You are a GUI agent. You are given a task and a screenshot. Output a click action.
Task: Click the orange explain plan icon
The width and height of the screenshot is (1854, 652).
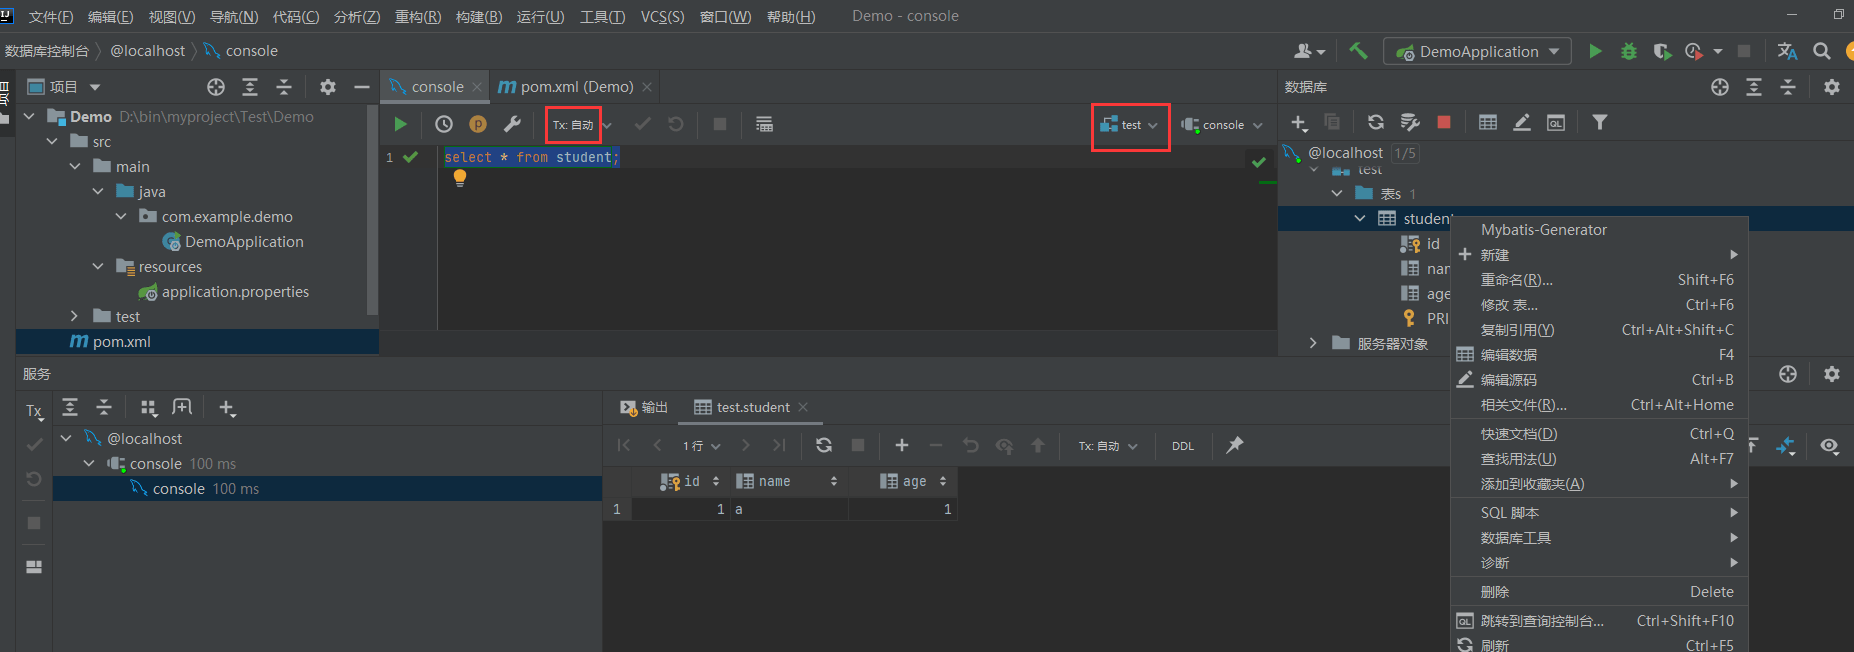pos(478,124)
